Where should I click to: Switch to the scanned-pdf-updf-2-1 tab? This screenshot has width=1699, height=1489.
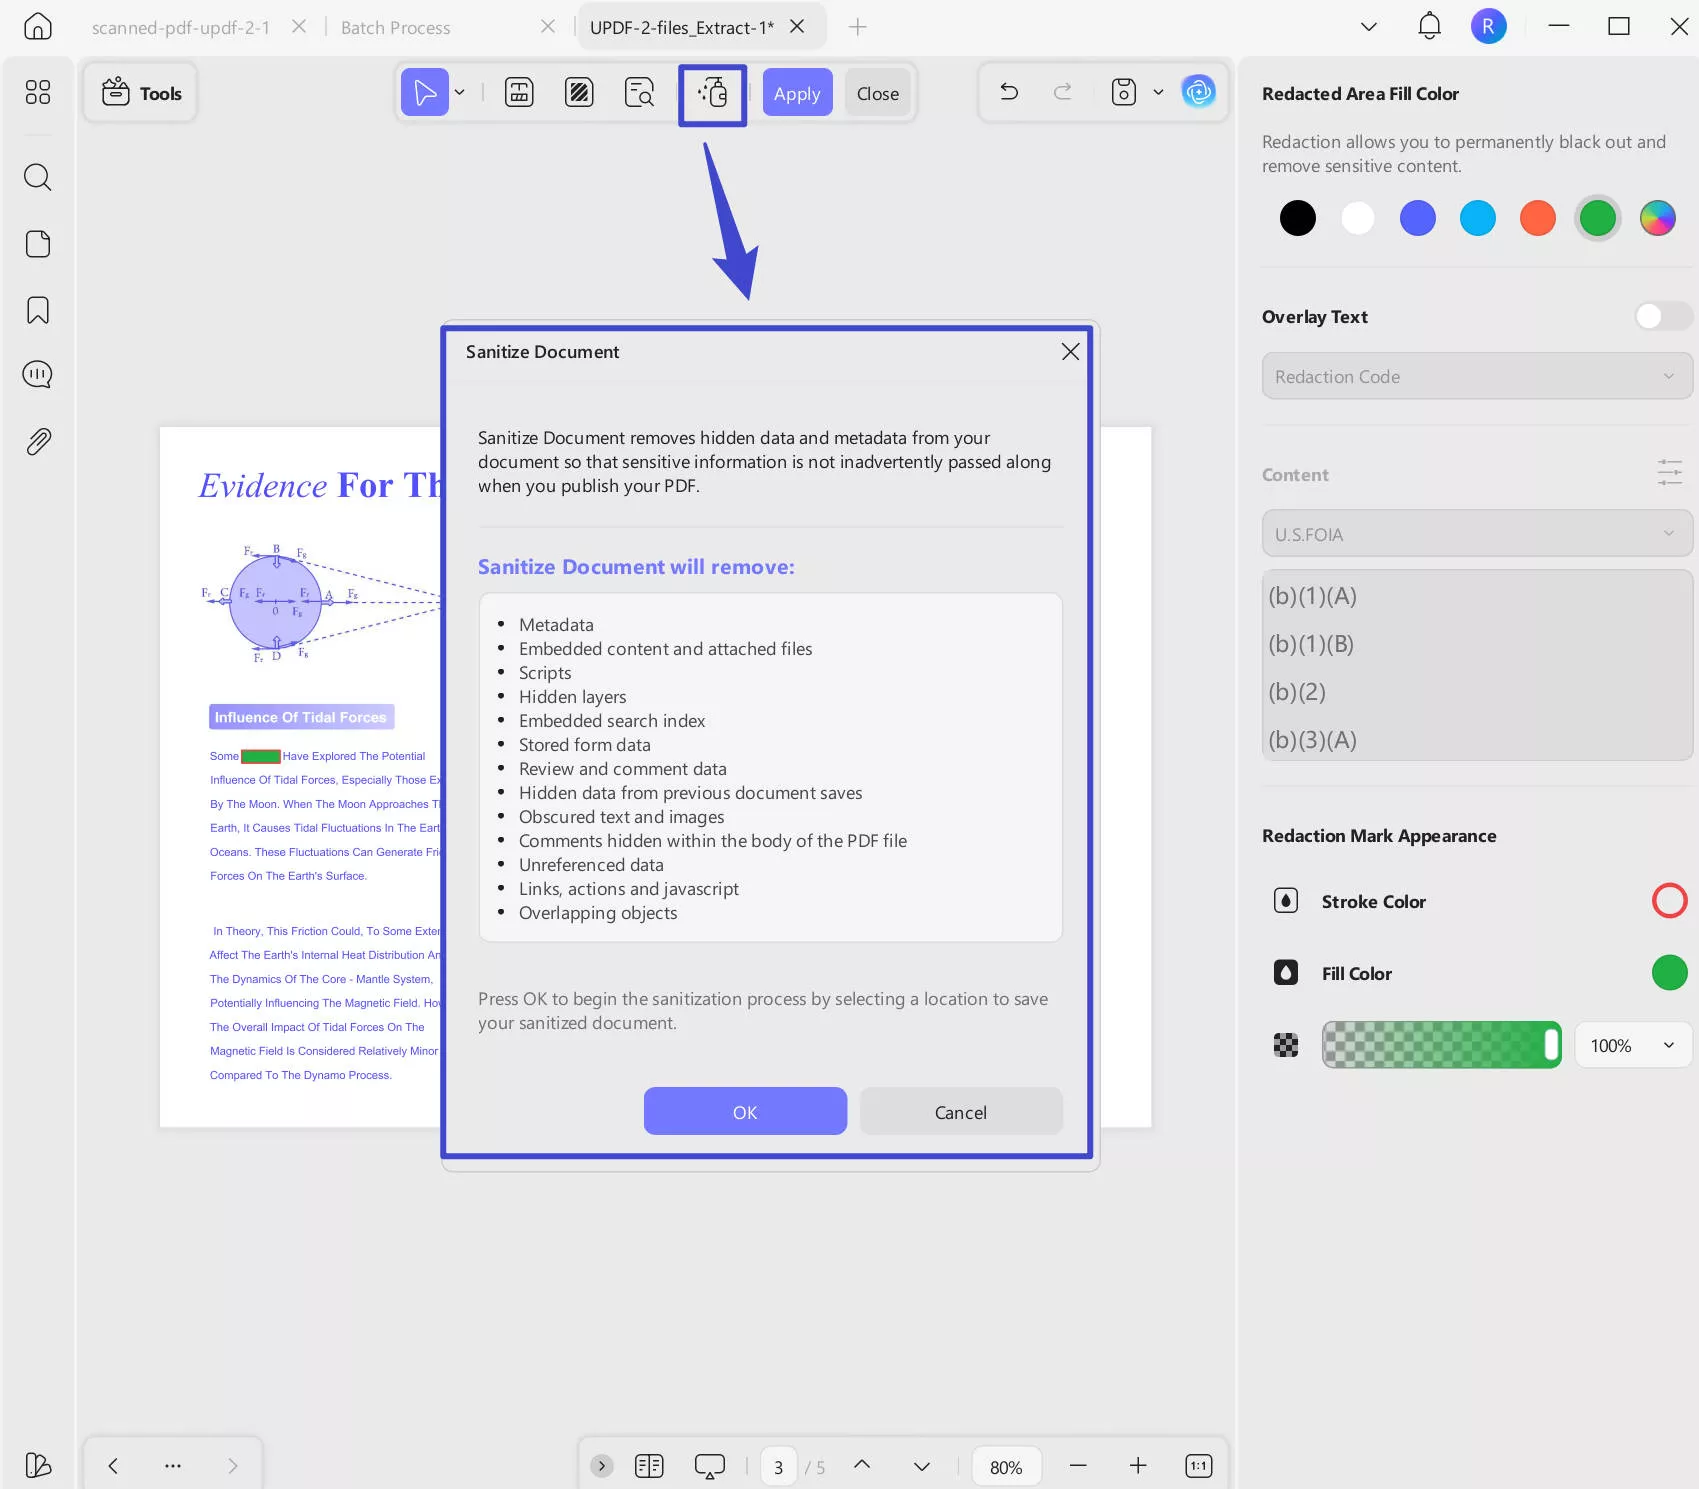pos(181,27)
